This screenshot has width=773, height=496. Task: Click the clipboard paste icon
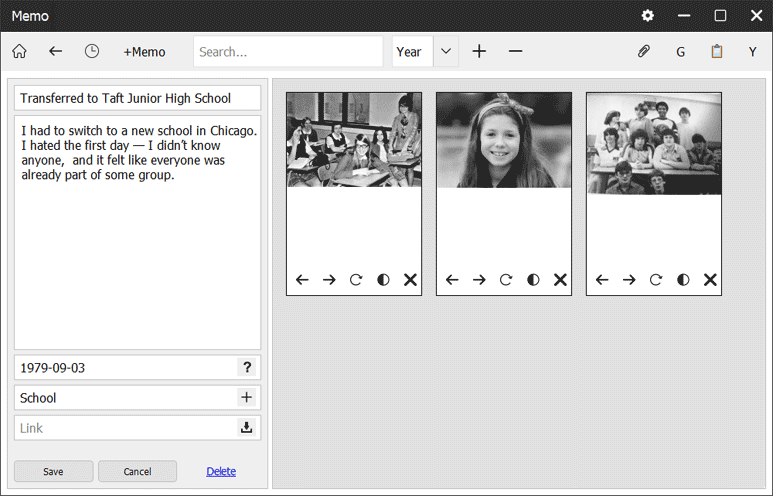717,51
